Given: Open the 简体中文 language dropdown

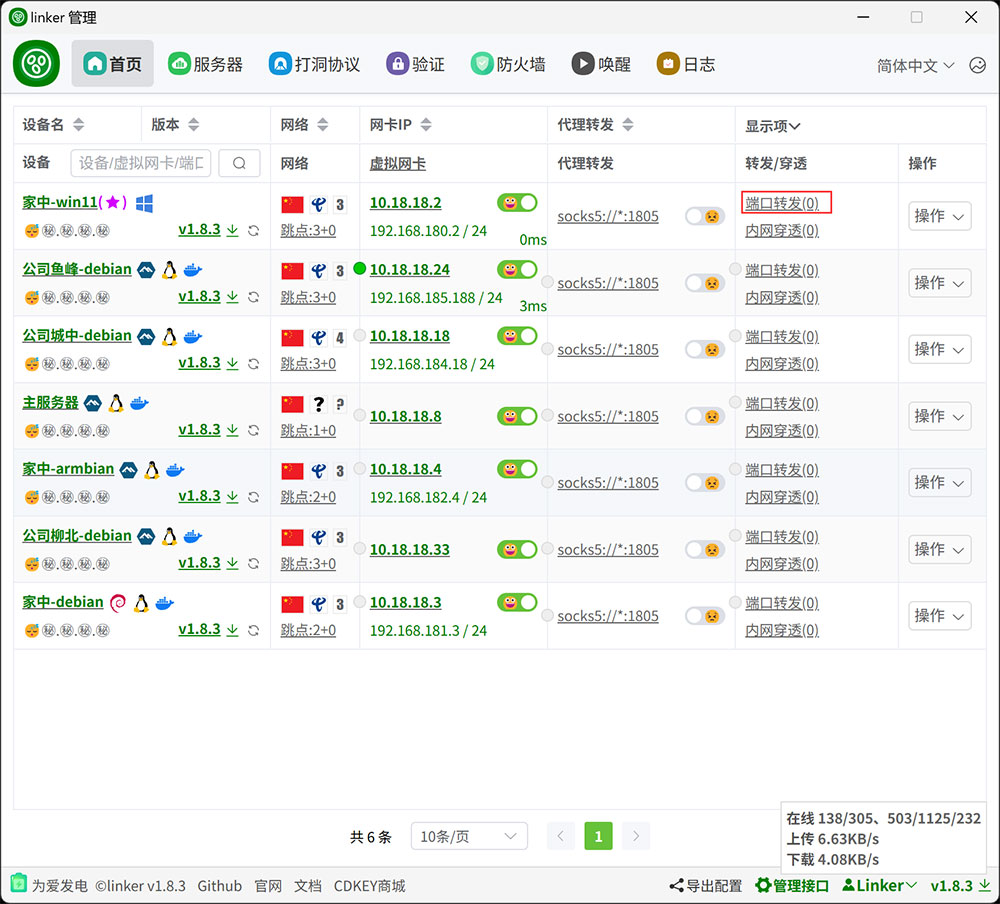Looking at the screenshot, I should [915, 65].
